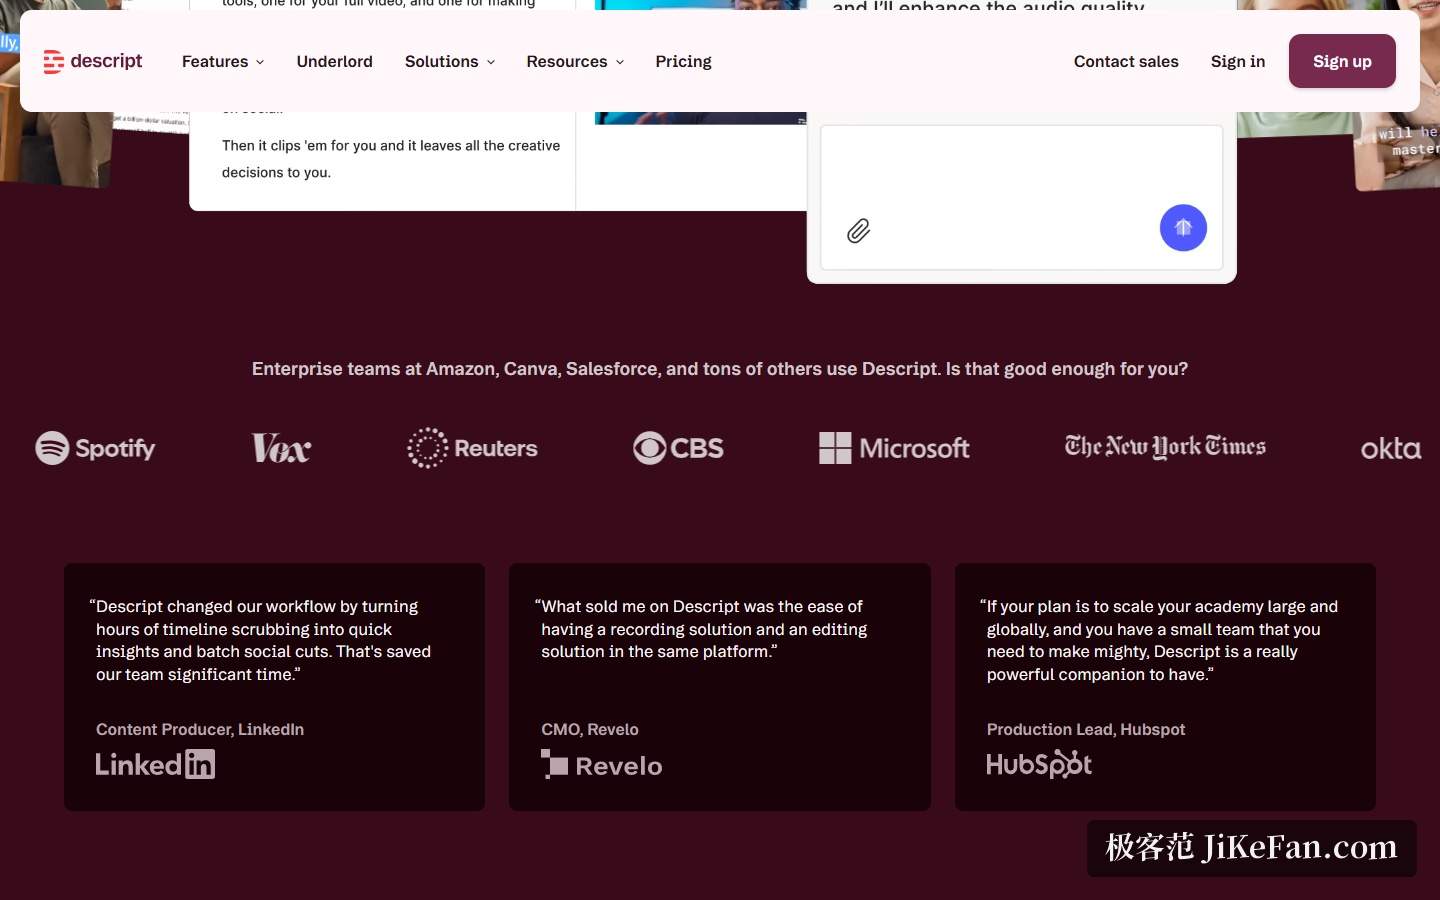1440x900 pixels.
Task: Click the "Content Producer, LinkedIn" attribution
Action: pos(200,730)
